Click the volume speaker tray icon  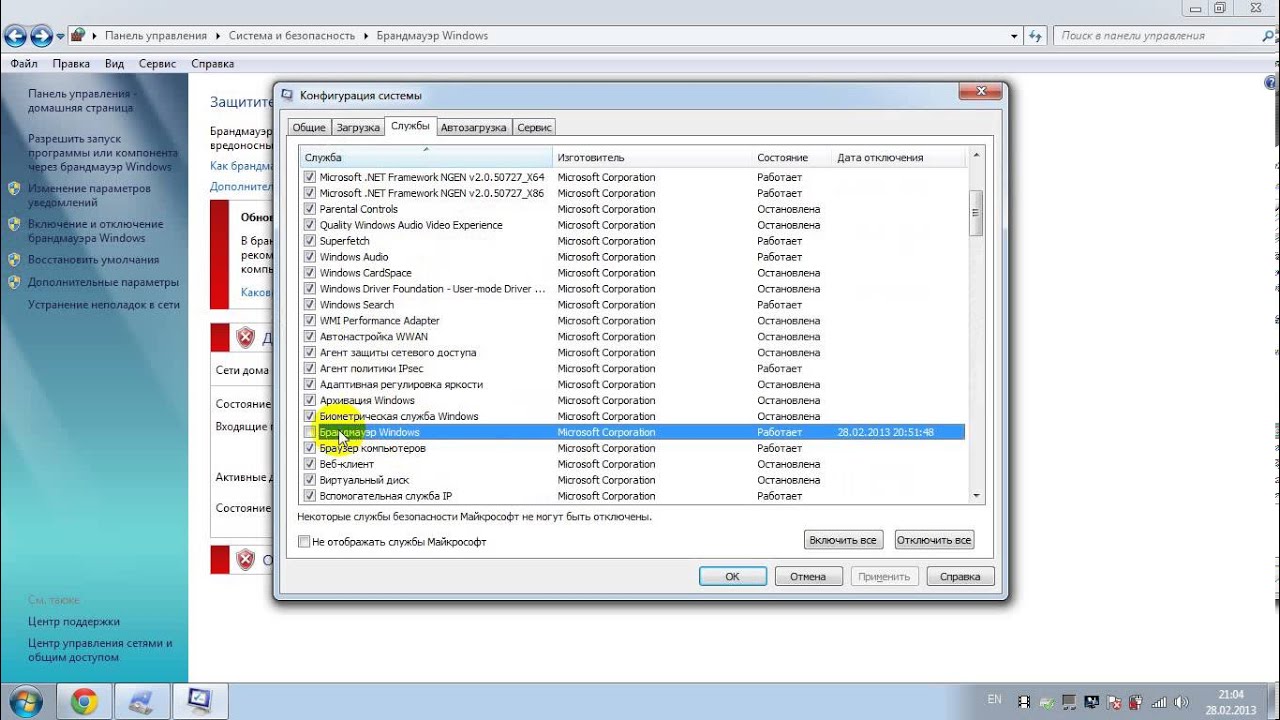coord(1180,702)
